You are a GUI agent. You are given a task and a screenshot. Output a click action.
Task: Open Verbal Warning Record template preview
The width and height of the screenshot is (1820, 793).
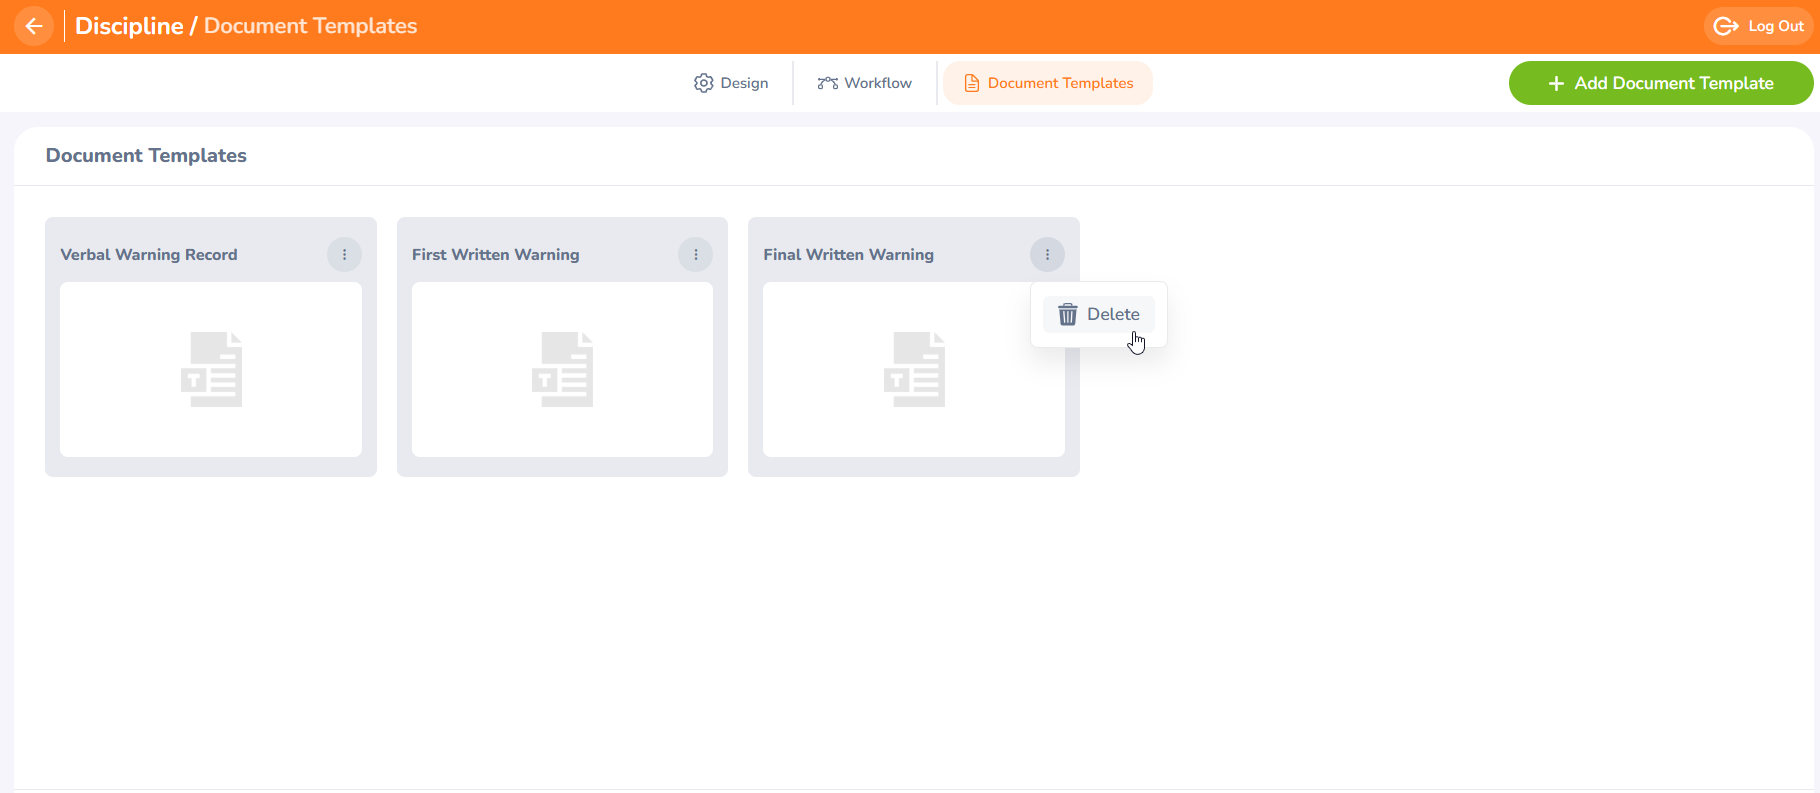click(x=211, y=369)
